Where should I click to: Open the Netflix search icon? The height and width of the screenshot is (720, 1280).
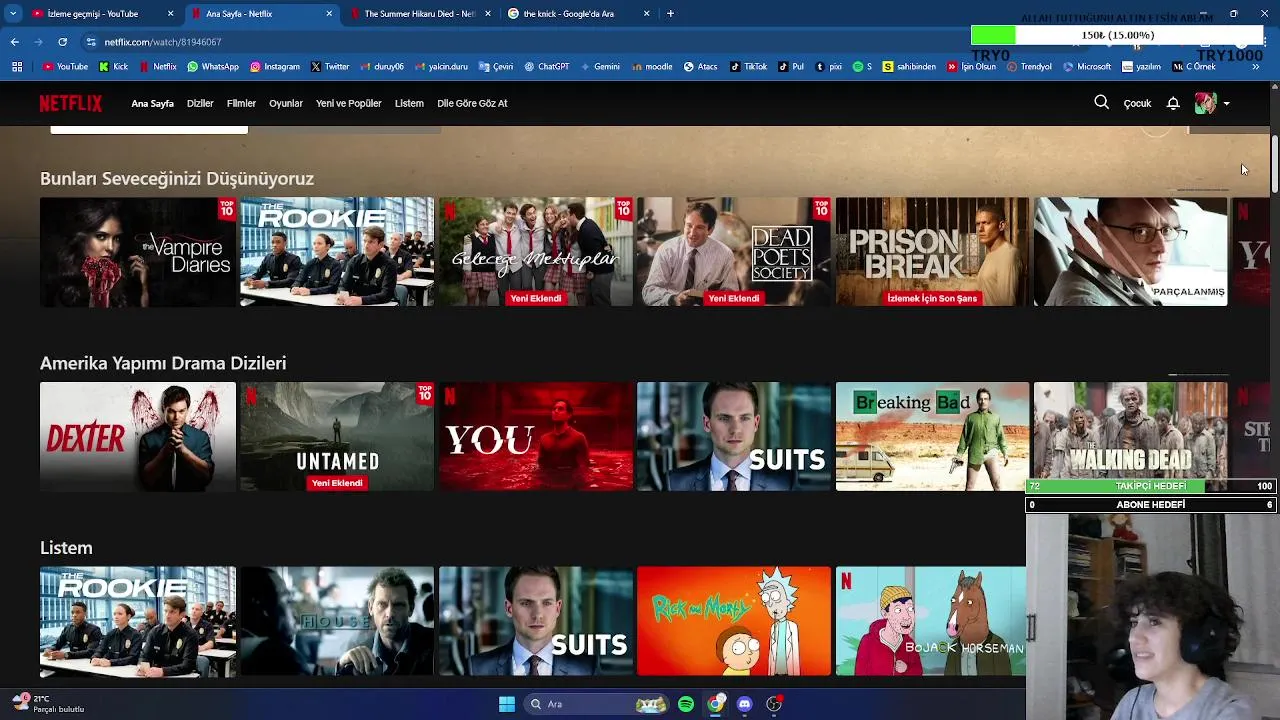(1101, 102)
